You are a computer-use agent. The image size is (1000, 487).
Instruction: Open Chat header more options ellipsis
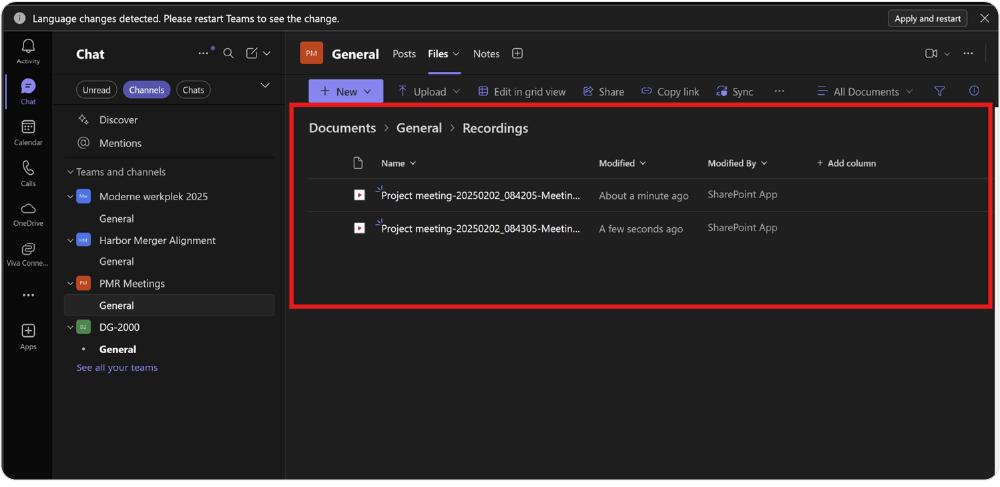coord(203,54)
